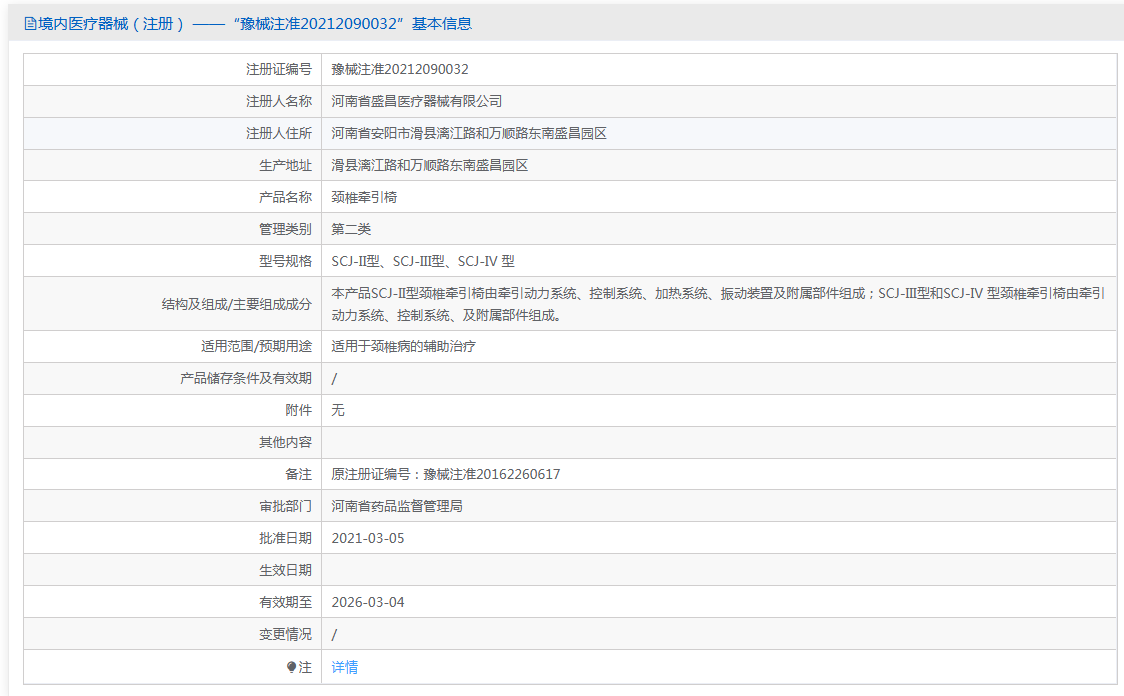Click the 型号规格 label
The width and height of the screenshot is (1124, 696).
coord(285,262)
